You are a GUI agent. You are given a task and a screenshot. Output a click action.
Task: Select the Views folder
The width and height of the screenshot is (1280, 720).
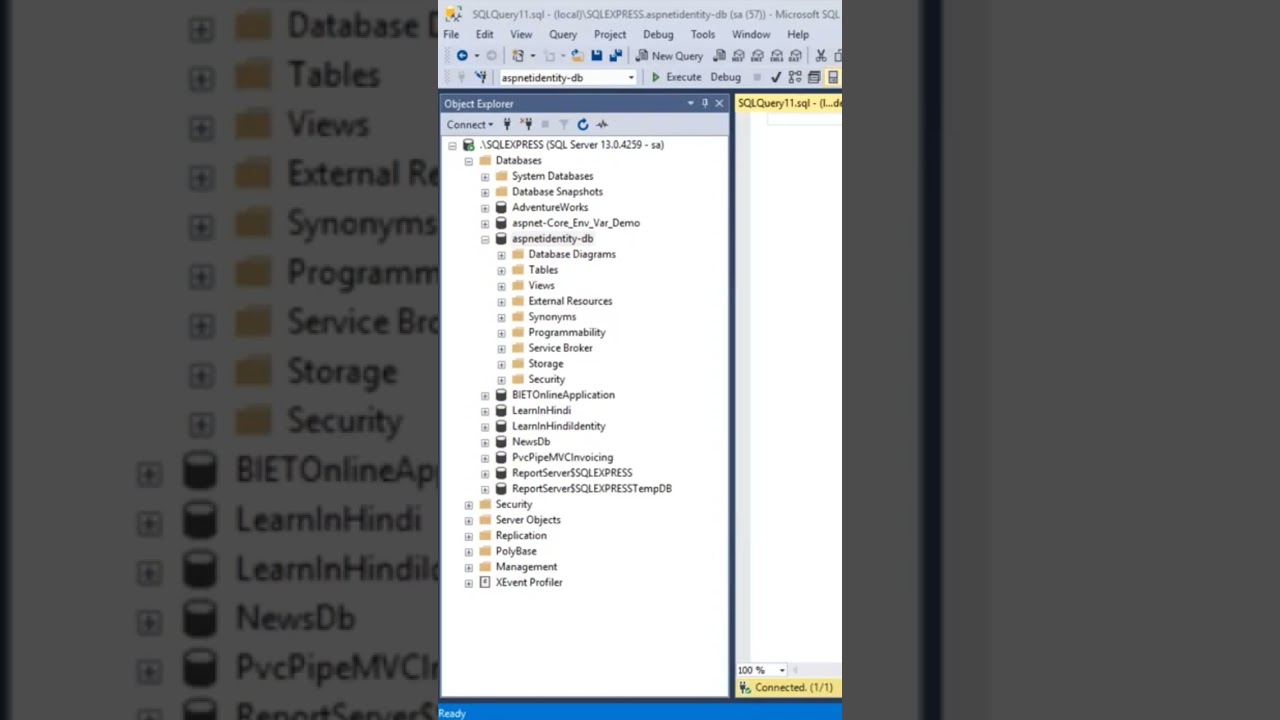coord(541,286)
